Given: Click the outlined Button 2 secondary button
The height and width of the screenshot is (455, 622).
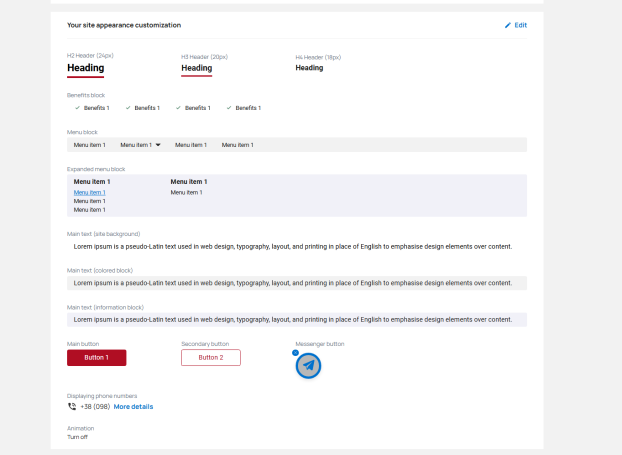Looking at the screenshot, I should click(211, 357).
